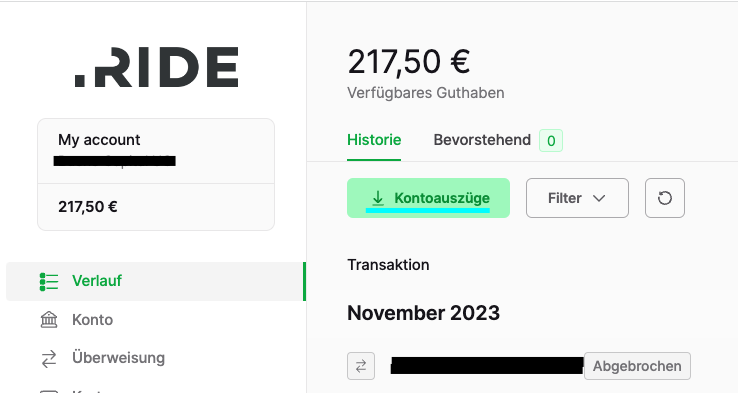Viewport: 738px width, 393px height.
Task: Select the My account card
Action: (156, 175)
